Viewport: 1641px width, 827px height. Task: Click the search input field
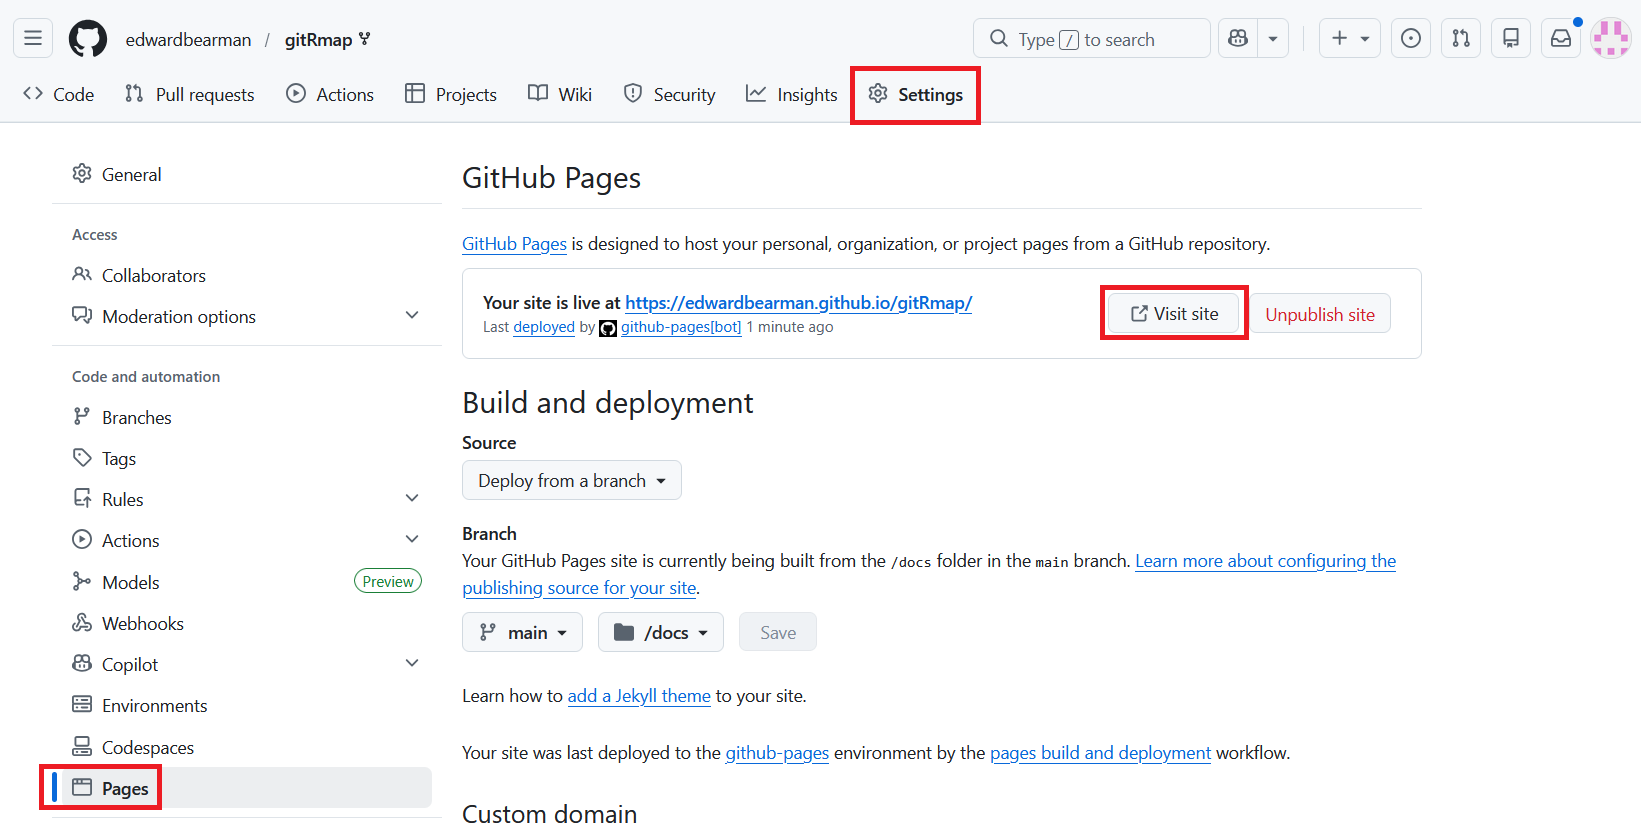[1090, 39]
